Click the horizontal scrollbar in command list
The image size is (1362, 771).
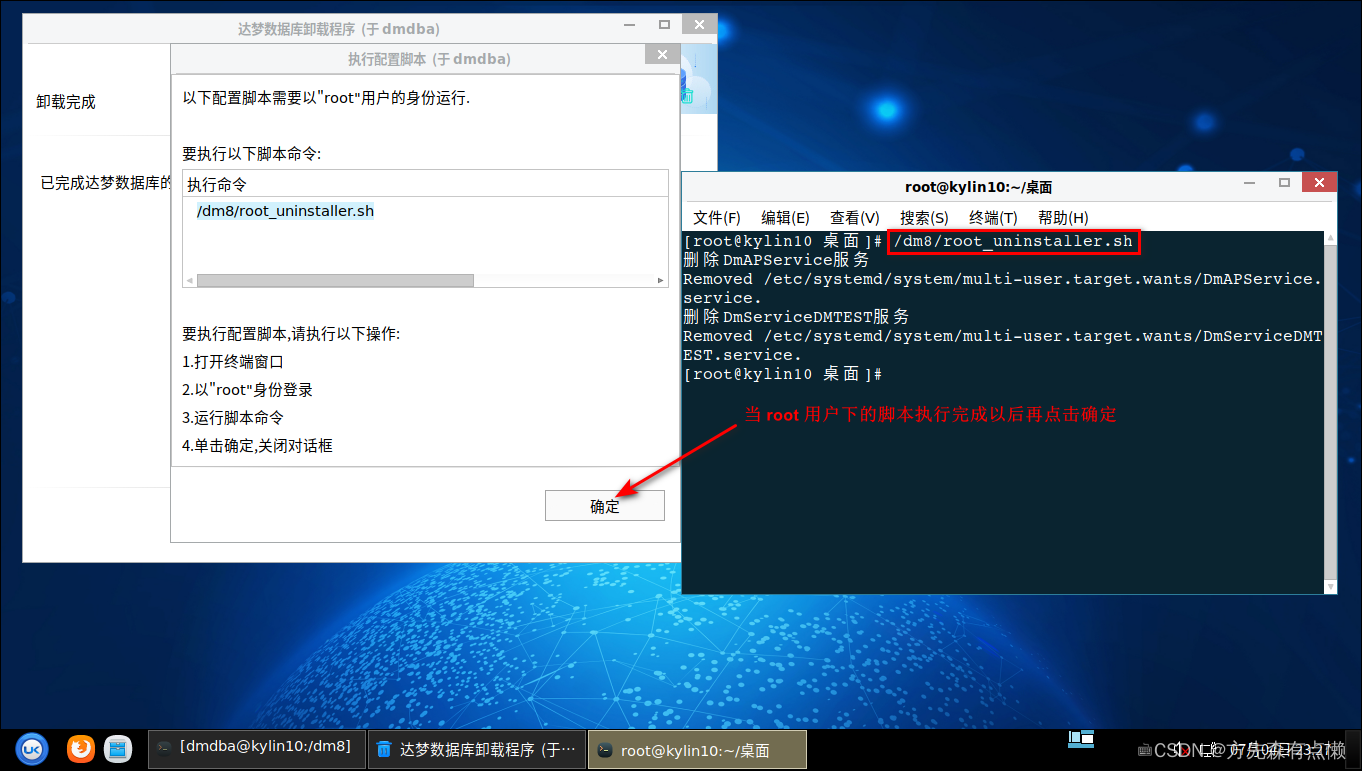coord(335,281)
